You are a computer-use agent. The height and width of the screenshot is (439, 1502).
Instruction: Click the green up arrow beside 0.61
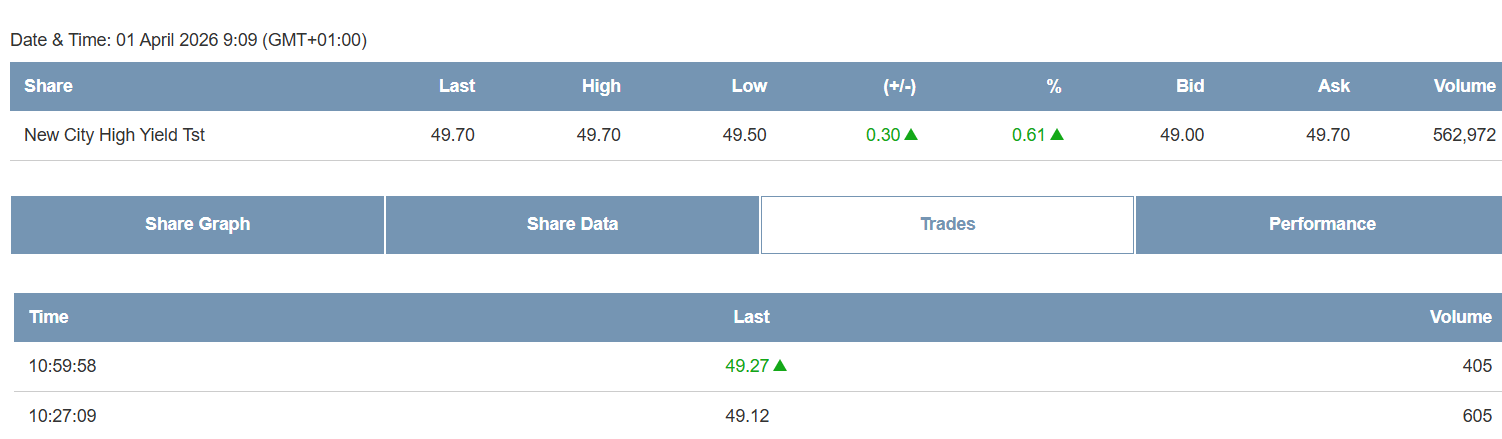tap(1057, 135)
